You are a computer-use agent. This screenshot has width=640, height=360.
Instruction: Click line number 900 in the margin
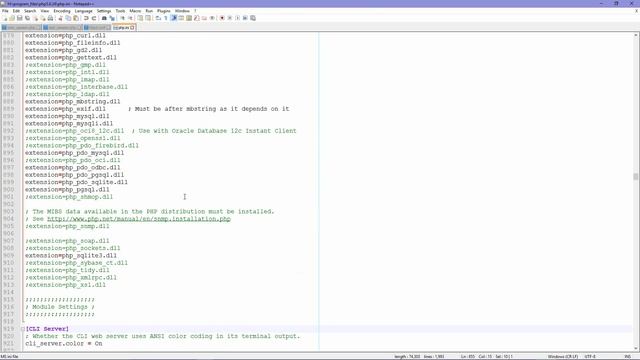click(x=9, y=190)
